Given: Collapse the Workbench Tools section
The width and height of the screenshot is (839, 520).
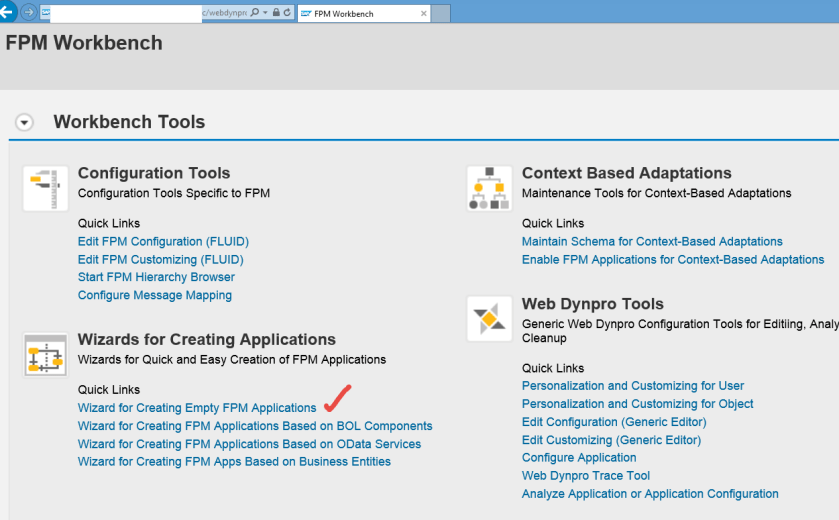Looking at the screenshot, I should 24,123.
